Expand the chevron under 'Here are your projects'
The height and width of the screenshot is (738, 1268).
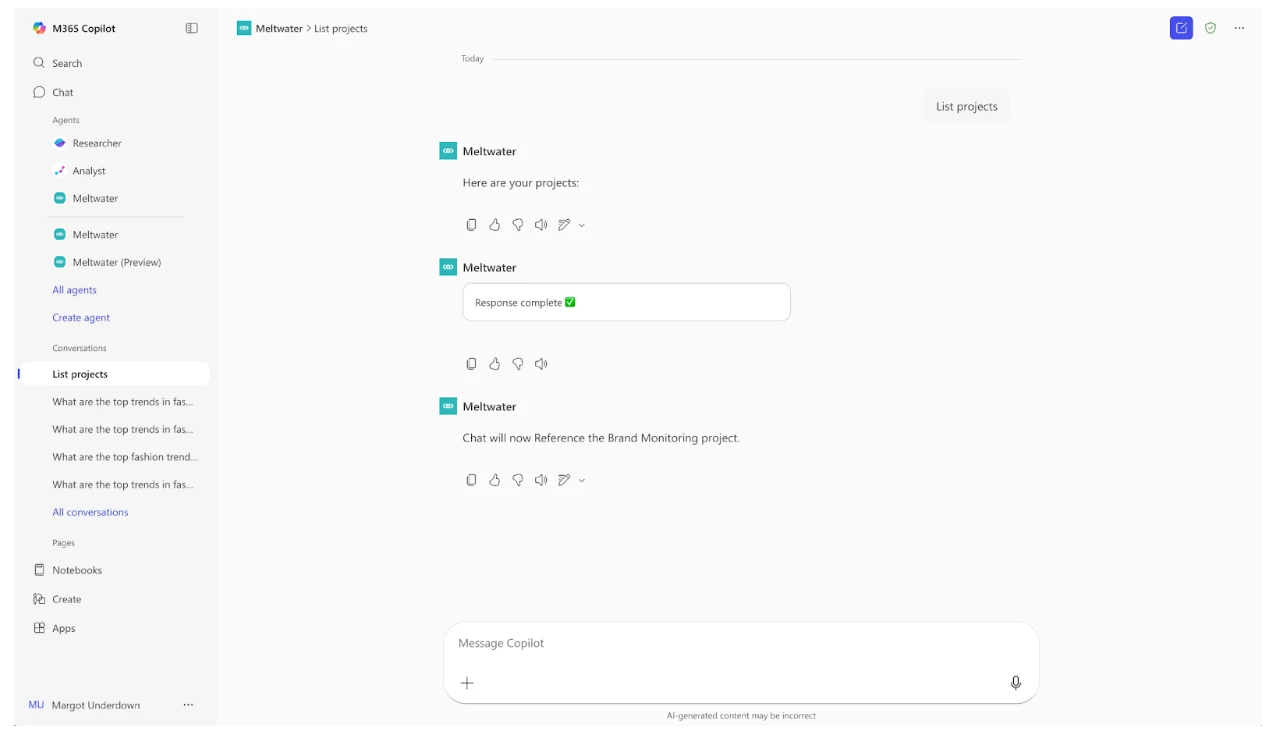(582, 225)
